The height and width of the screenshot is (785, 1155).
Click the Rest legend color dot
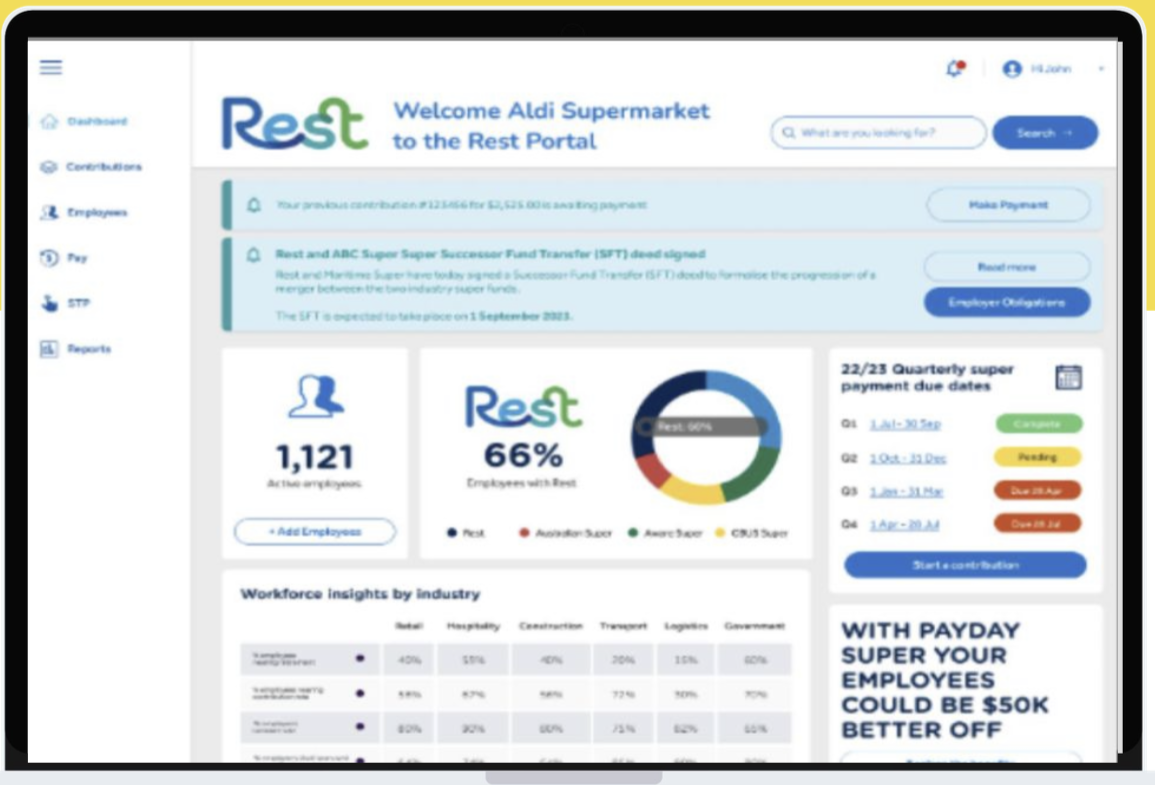pos(452,532)
